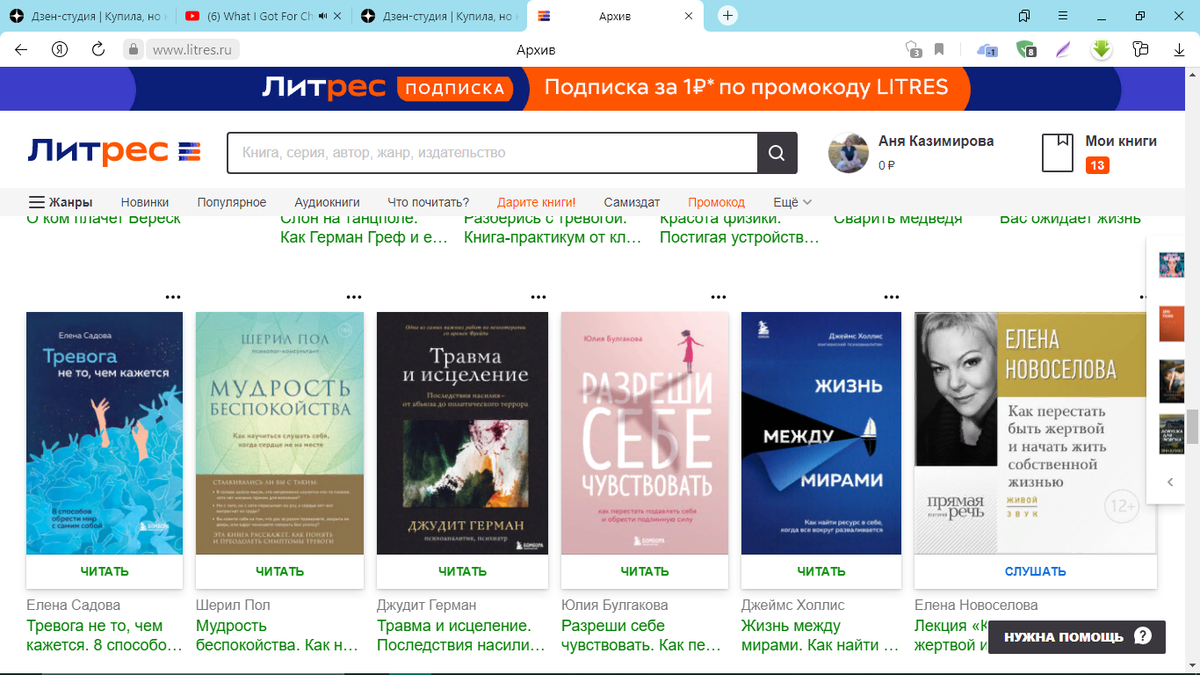This screenshot has width=1200, height=675.
Task: Open the three-dot menu above Жизнь между мирами
Action: tap(892, 297)
